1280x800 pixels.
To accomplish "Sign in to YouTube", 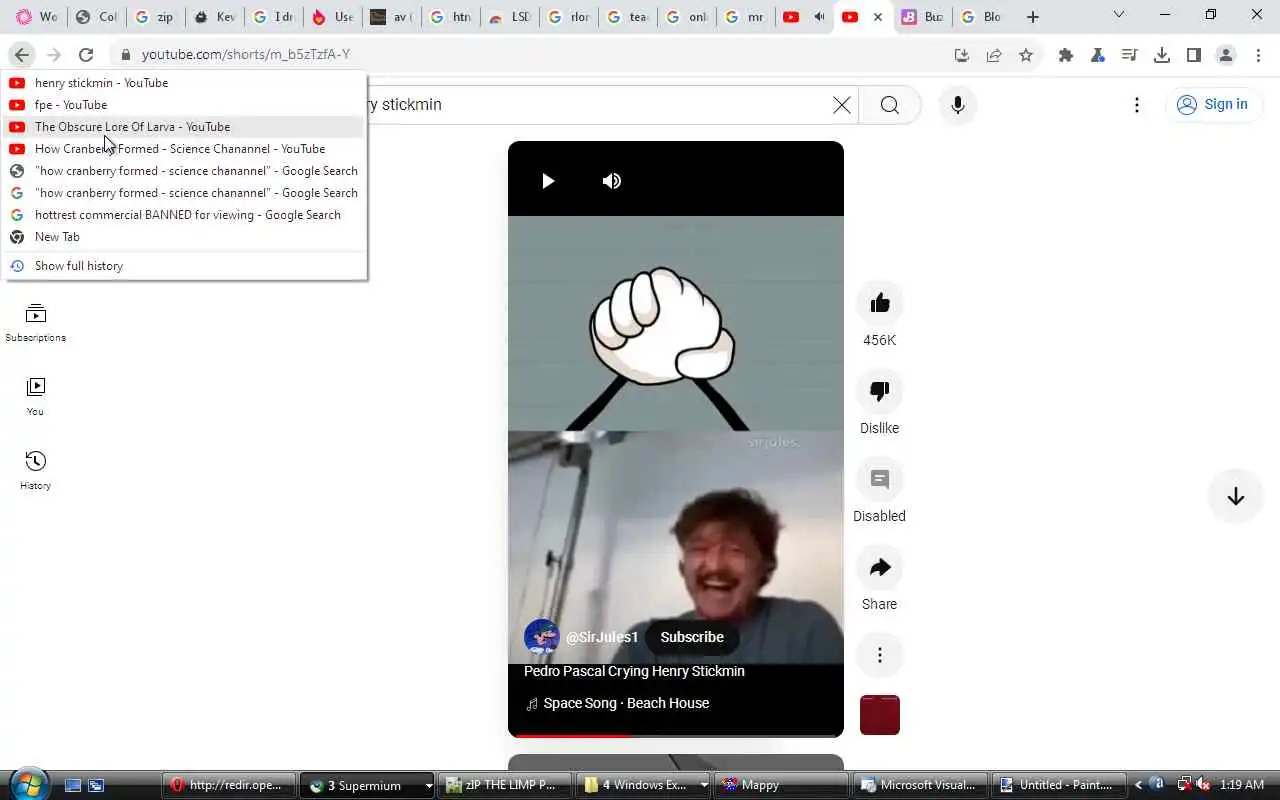I will coord(1213,104).
